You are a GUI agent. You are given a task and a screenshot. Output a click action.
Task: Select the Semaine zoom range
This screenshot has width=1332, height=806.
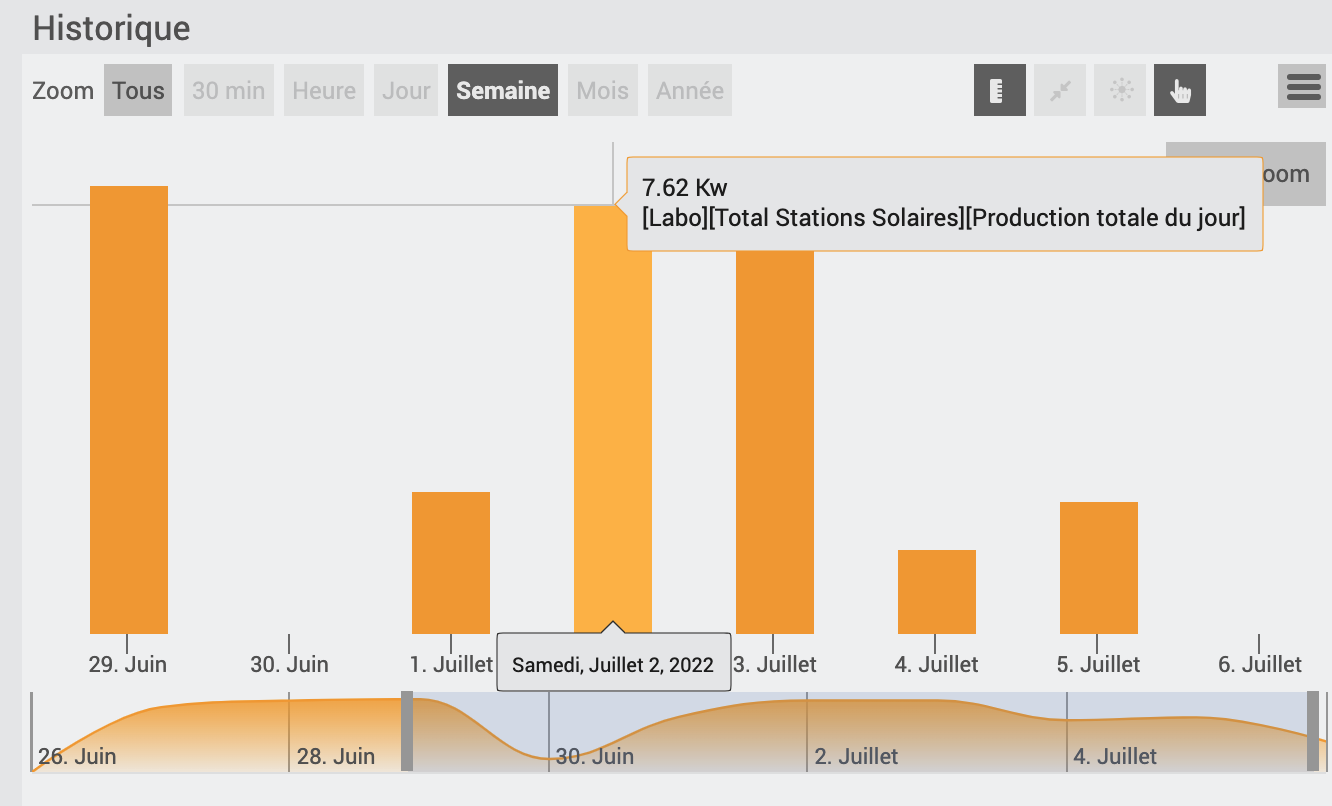click(x=503, y=90)
